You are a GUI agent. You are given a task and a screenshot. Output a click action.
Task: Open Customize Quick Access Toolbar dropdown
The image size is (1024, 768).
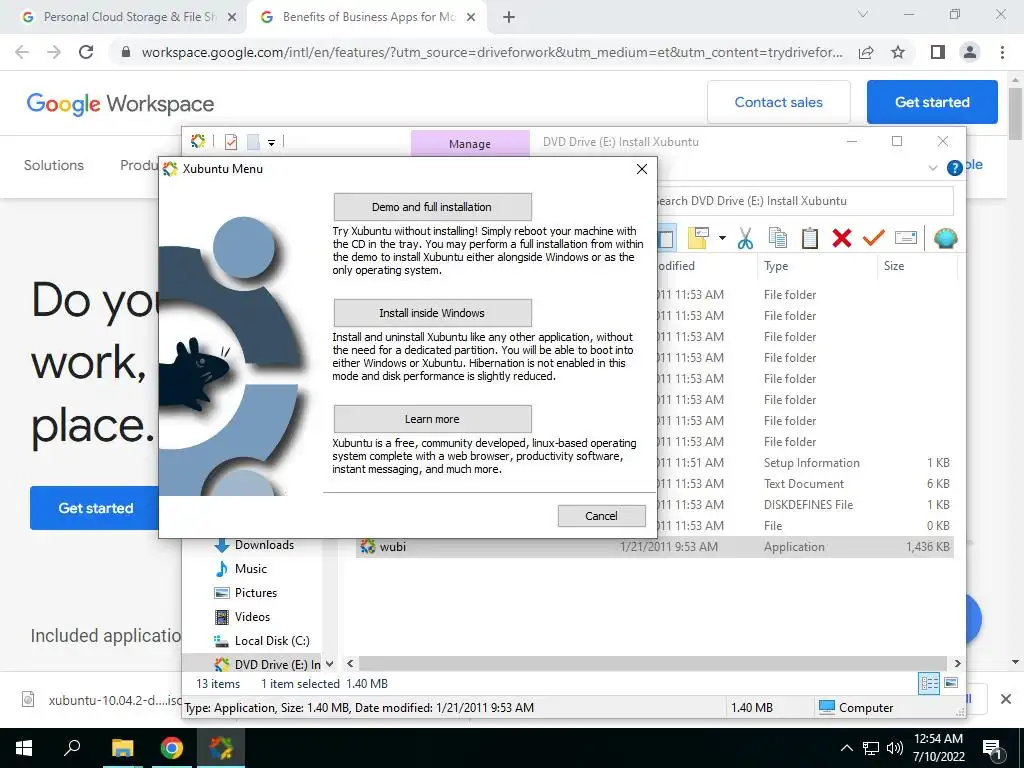click(x=271, y=142)
